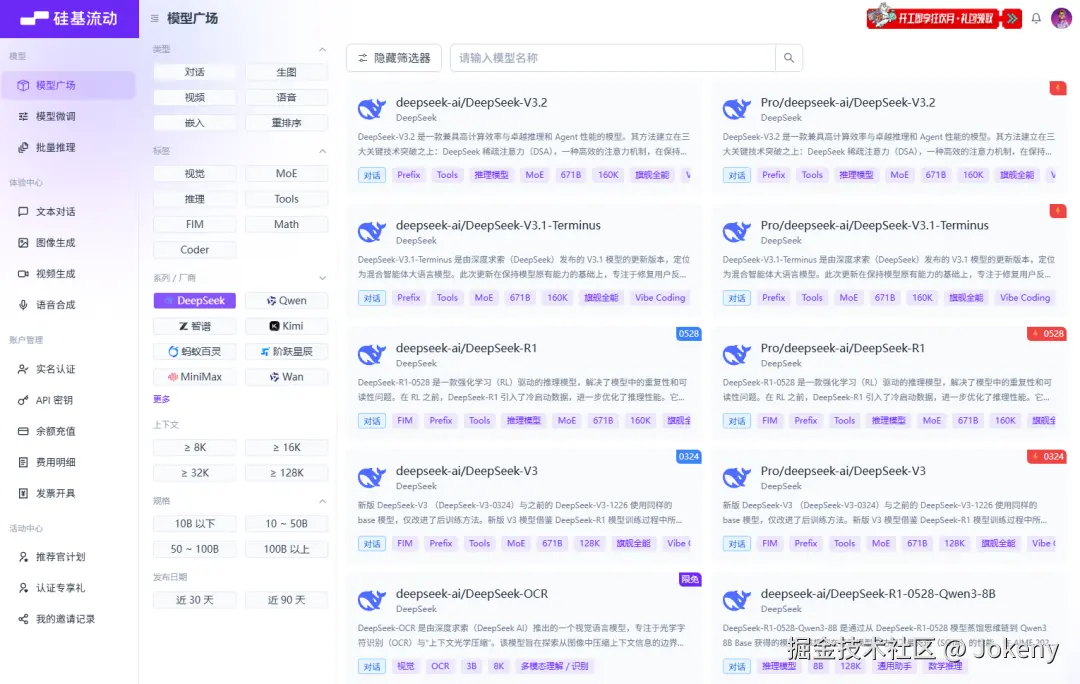Click the search magnifier icon
Image resolution: width=1080 pixels, height=684 pixels.
[789, 58]
